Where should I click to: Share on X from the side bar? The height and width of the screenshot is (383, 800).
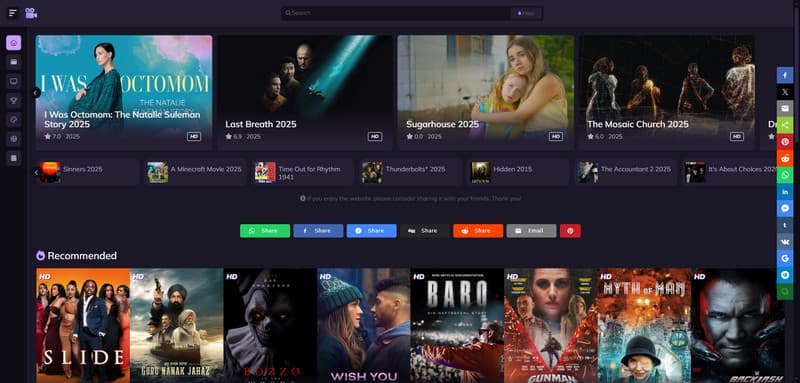point(785,92)
